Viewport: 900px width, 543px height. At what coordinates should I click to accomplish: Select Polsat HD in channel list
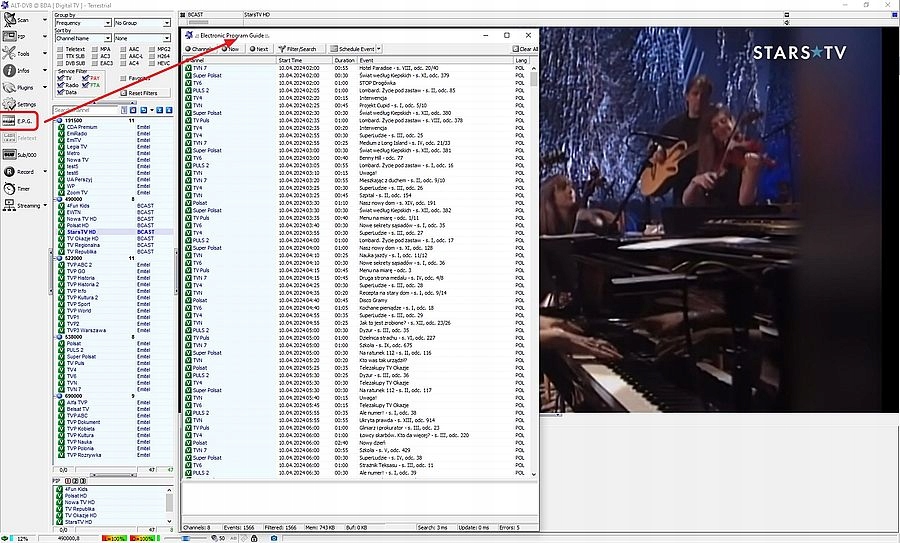(77, 226)
